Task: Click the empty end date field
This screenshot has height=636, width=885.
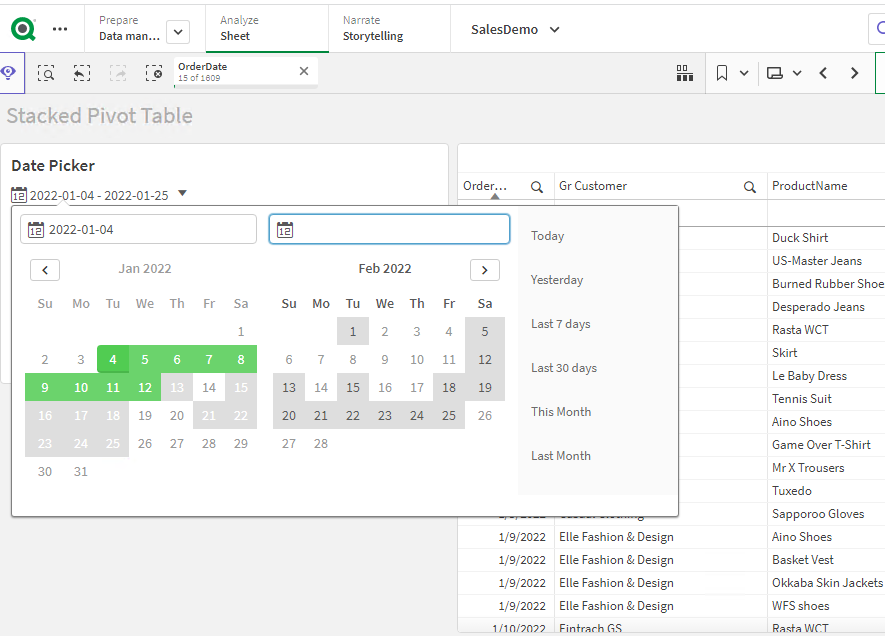Action: (389, 230)
